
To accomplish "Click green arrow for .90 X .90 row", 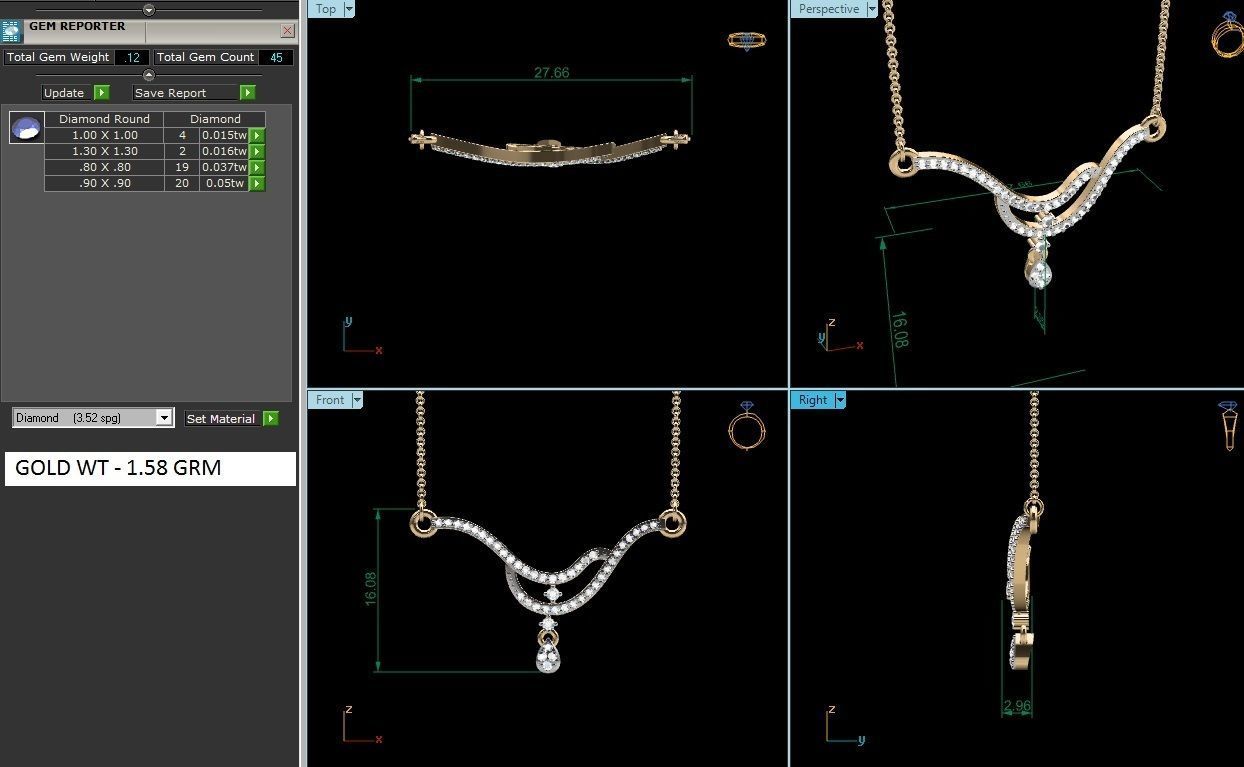I will coord(257,183).
